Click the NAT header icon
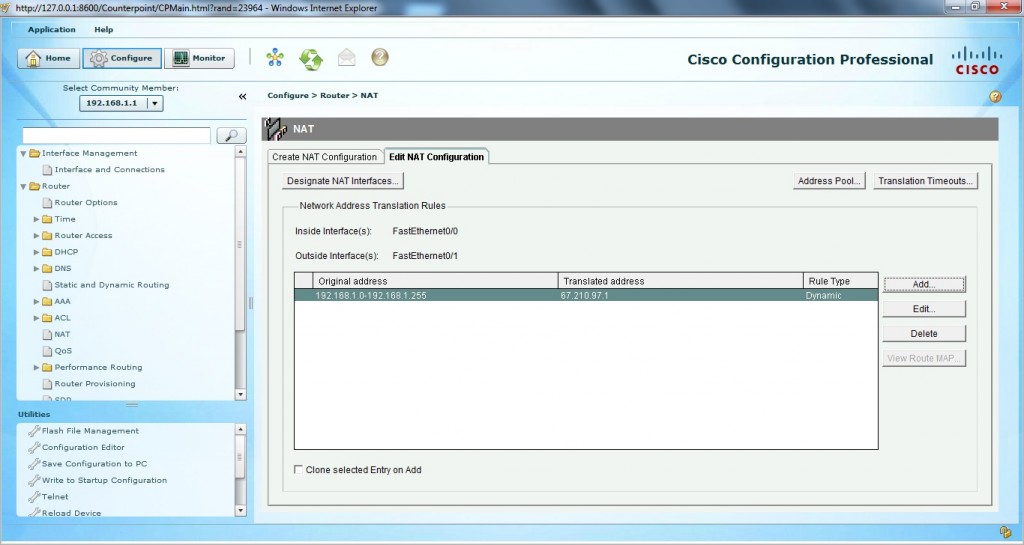 pyautogui.click(x=276, y=129)
